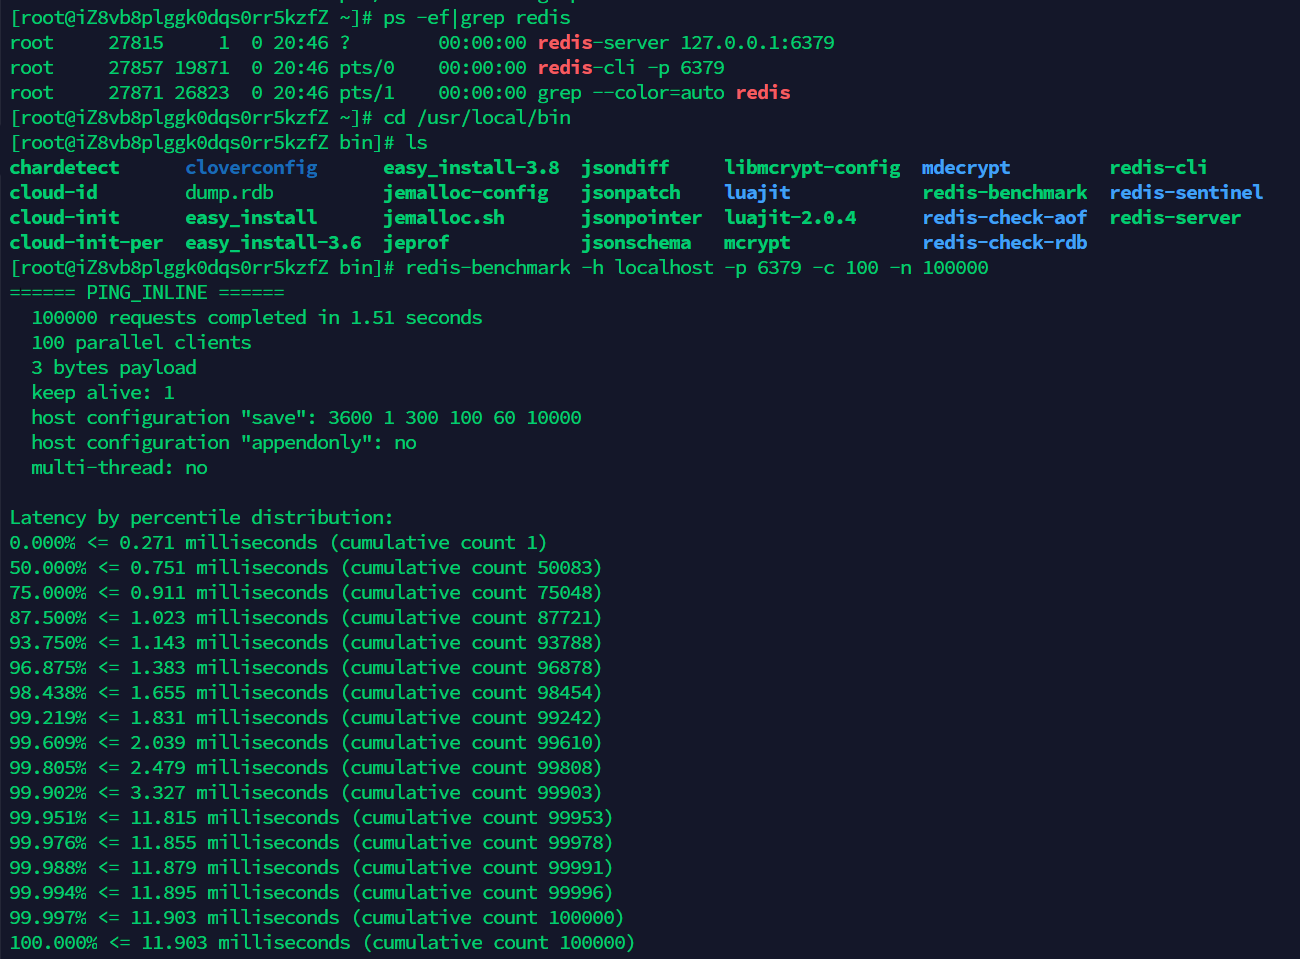Click the 'cd /usr/local/bin' command

477,118
